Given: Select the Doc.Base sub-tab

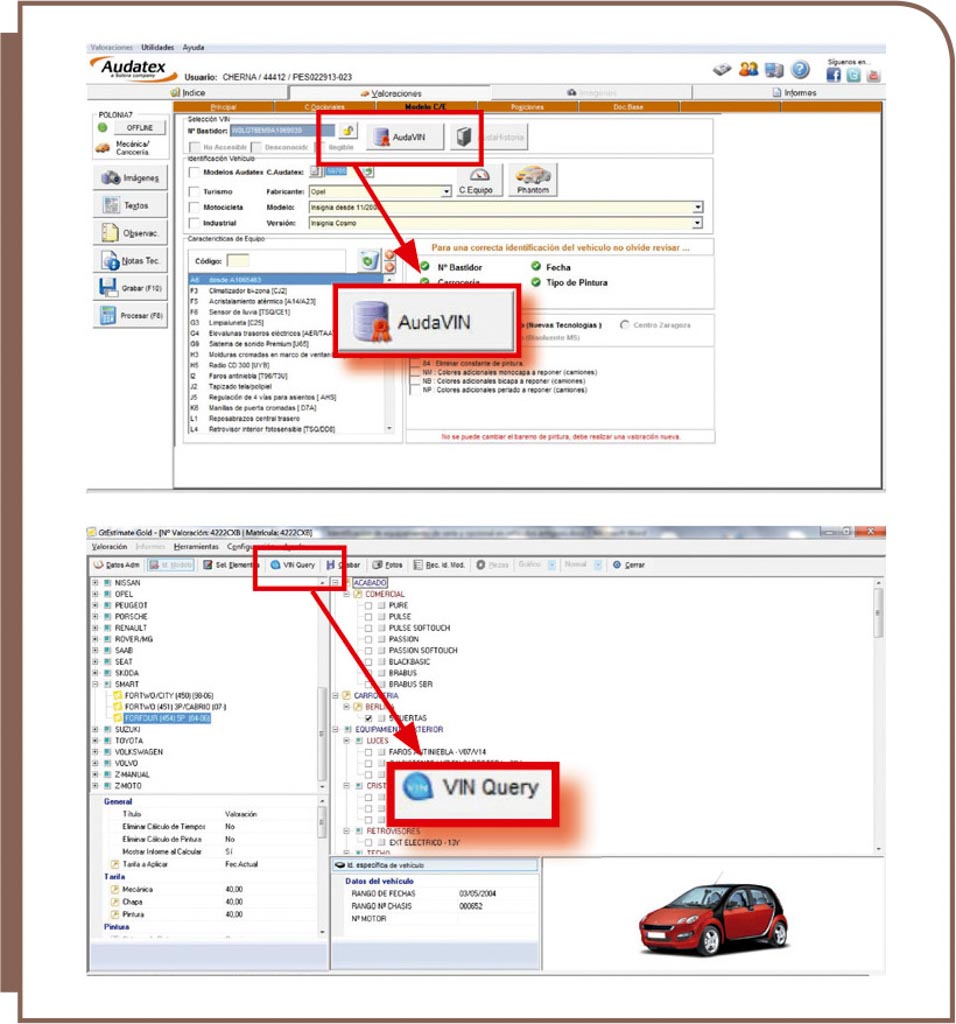Looking at the screenshot, I should [628, 107].
